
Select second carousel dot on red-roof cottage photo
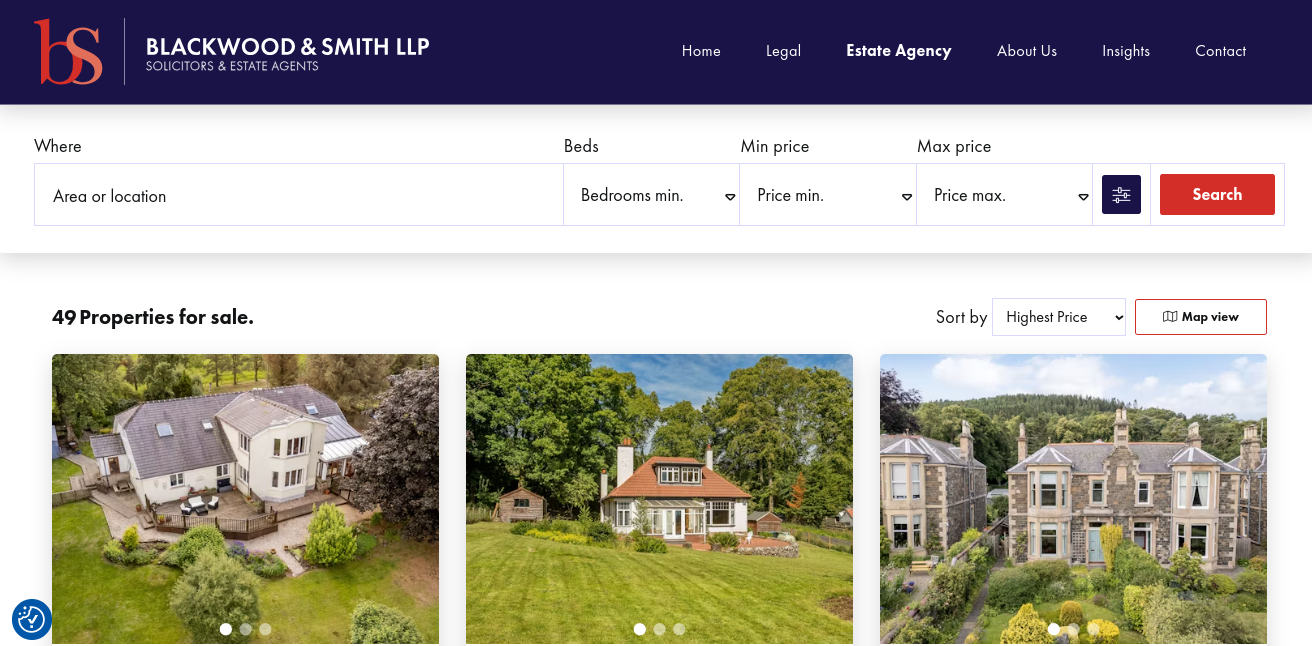[x=659, y=629]
